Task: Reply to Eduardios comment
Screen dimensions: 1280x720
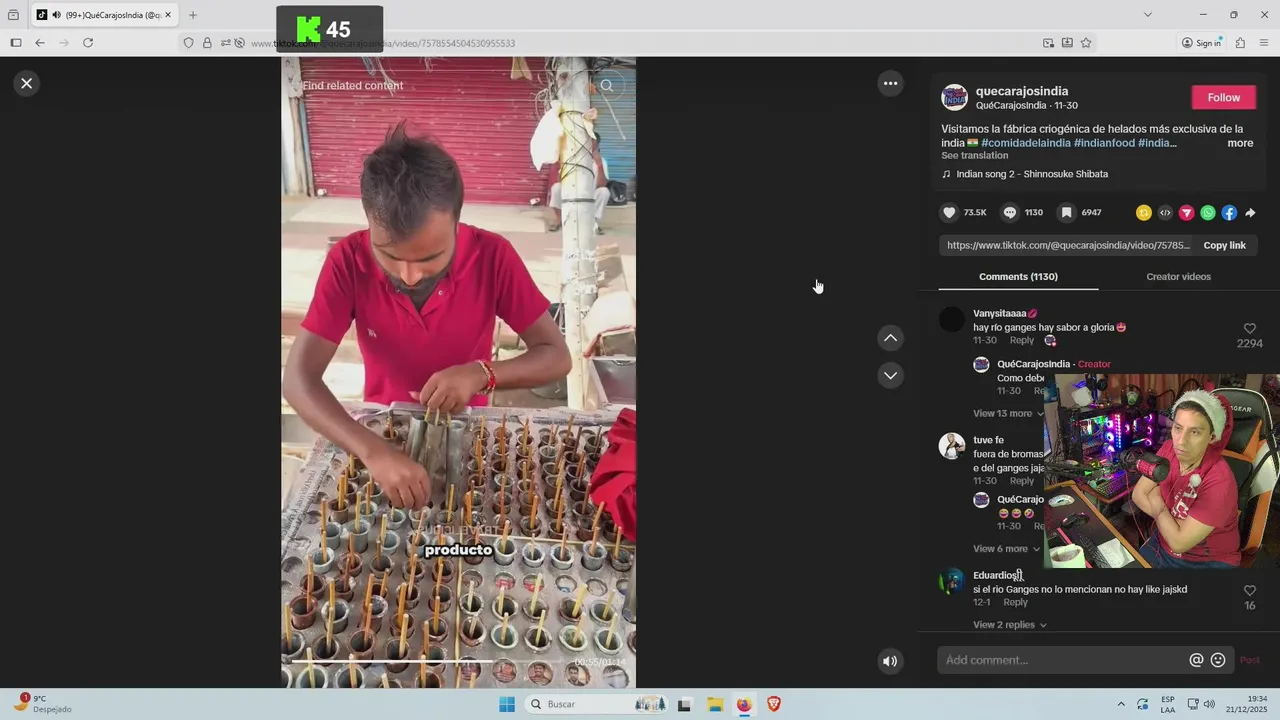Action: point(1015,603)
